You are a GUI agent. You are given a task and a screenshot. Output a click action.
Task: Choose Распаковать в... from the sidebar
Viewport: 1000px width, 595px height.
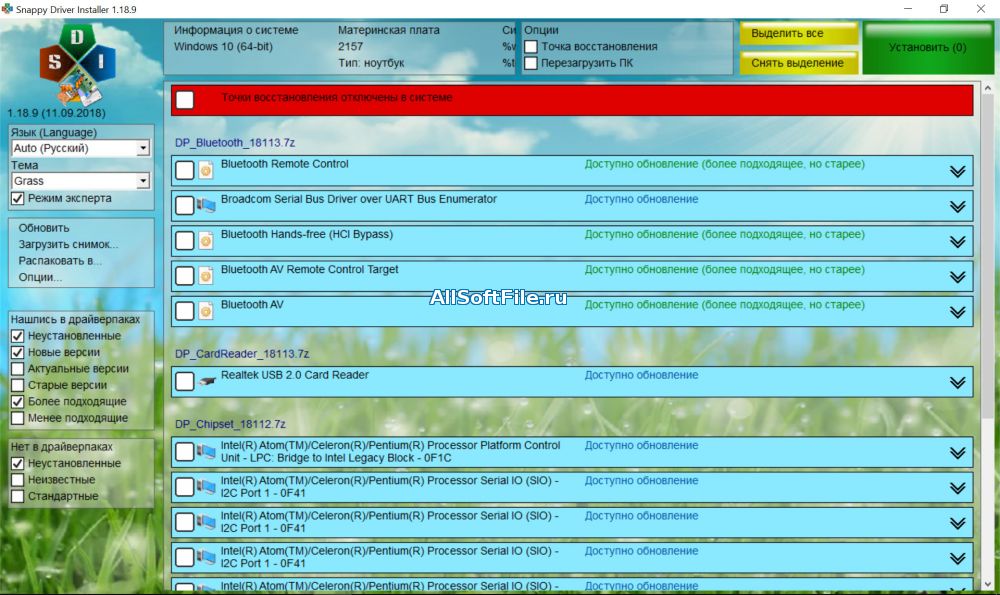[x=60, y=261]
